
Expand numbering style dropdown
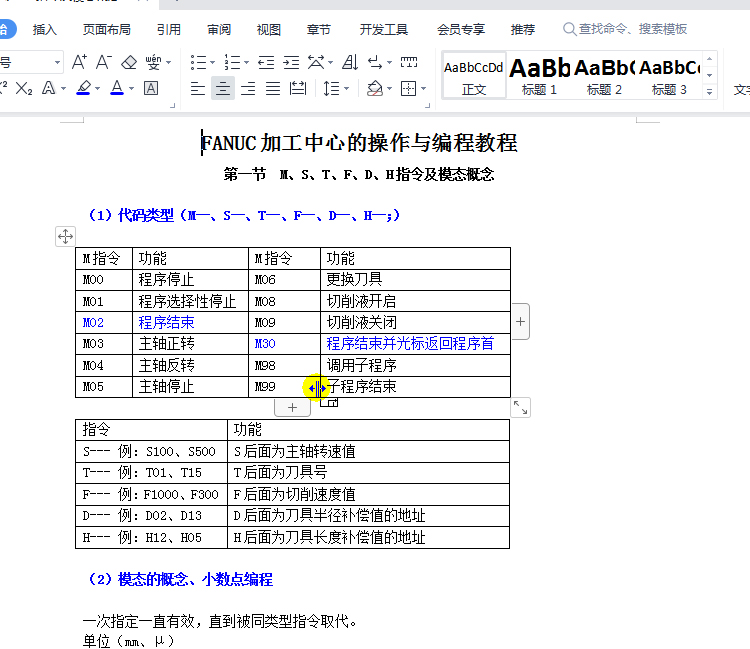click(x=246, y=63)
